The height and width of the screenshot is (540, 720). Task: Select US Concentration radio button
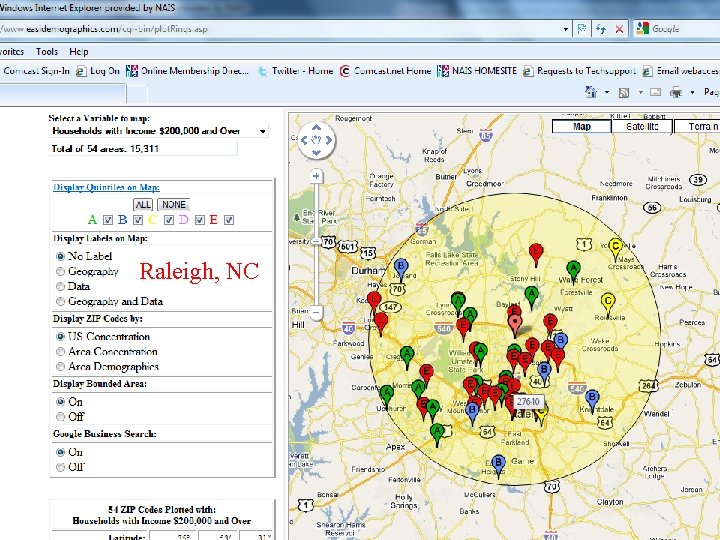tap(60, 336)
